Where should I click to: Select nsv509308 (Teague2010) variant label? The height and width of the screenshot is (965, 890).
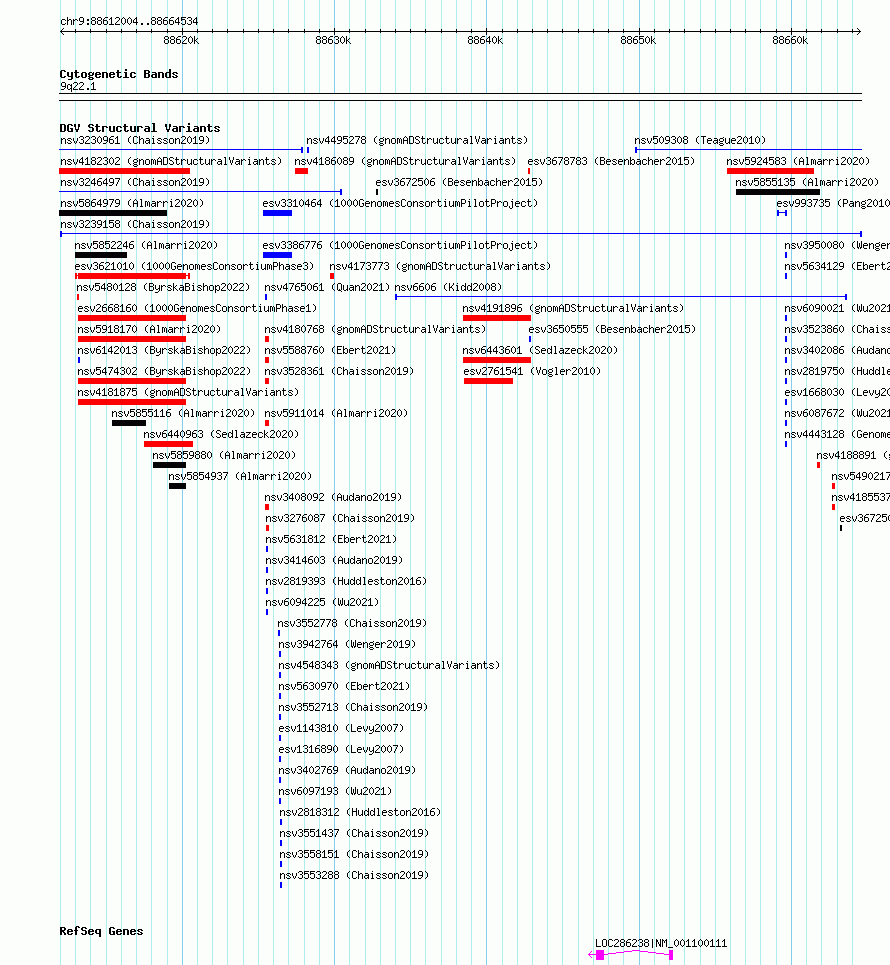[x=700, y=140]
